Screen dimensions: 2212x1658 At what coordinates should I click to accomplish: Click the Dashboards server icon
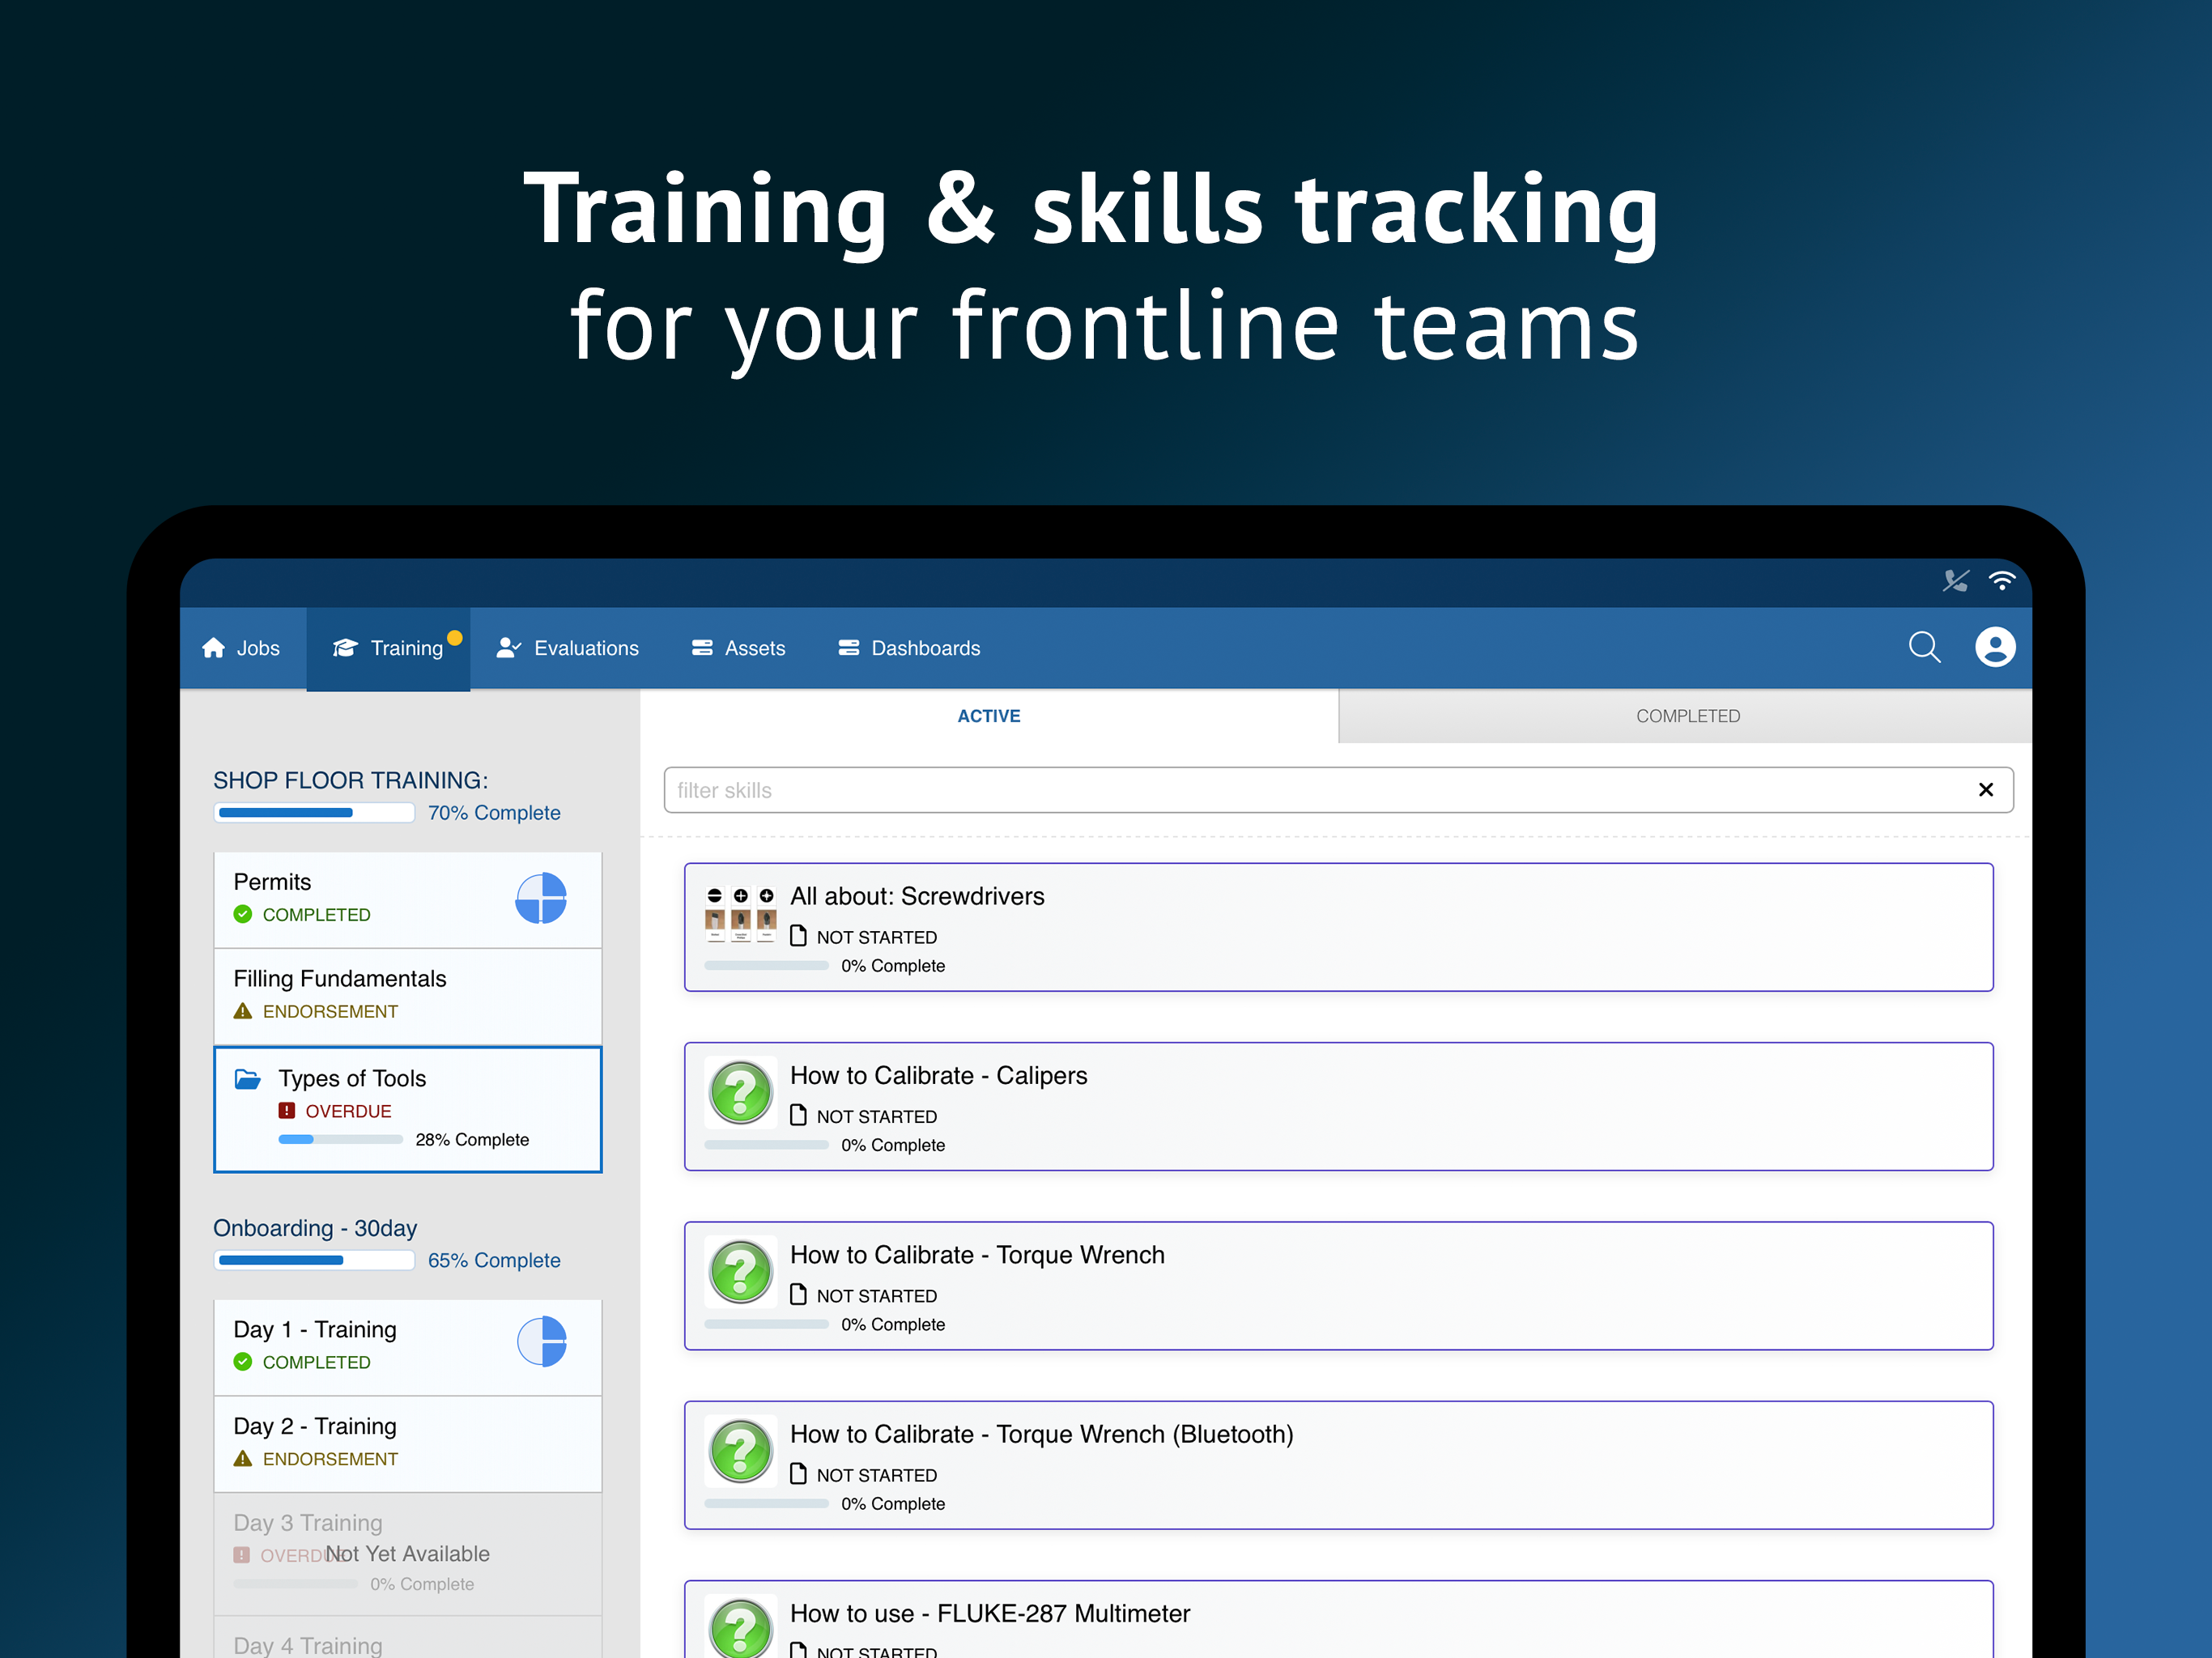coord(848,648)
